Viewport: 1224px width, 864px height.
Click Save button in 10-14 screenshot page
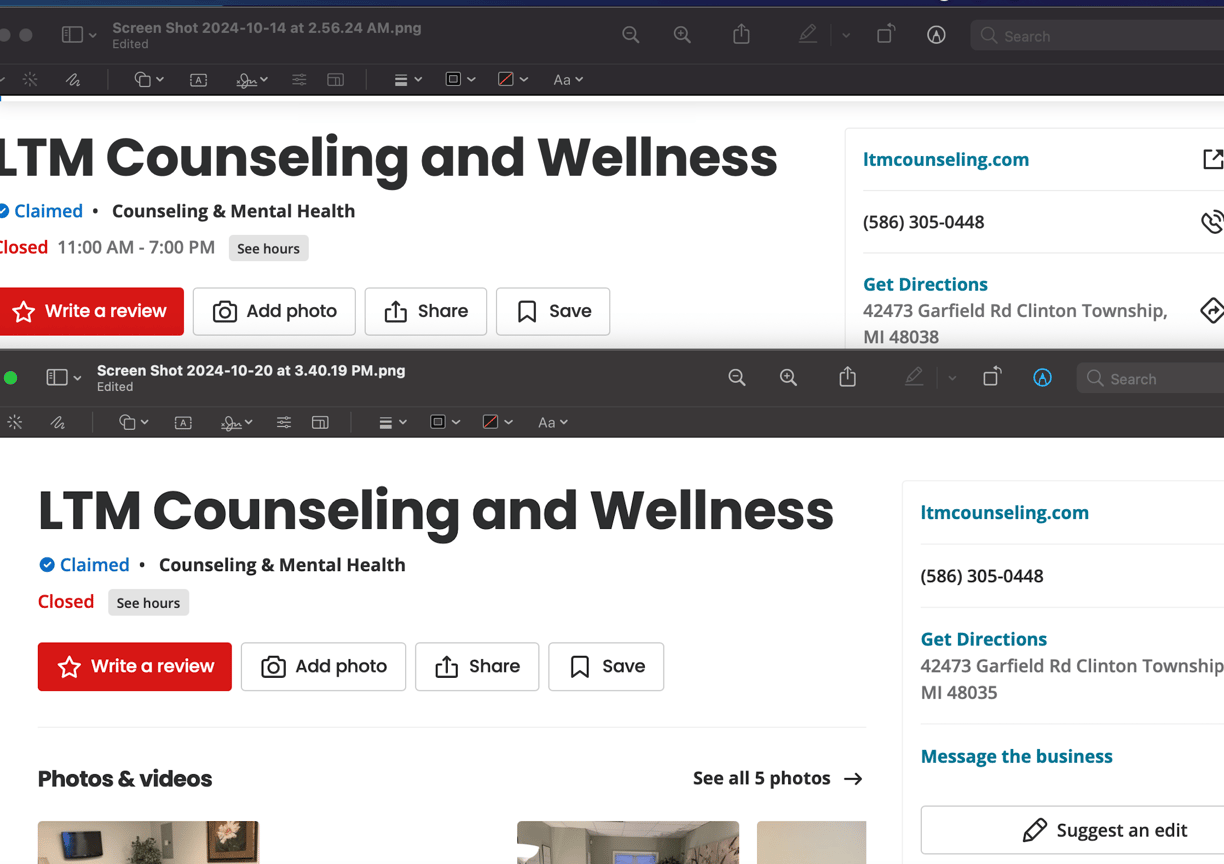point(553,311)
